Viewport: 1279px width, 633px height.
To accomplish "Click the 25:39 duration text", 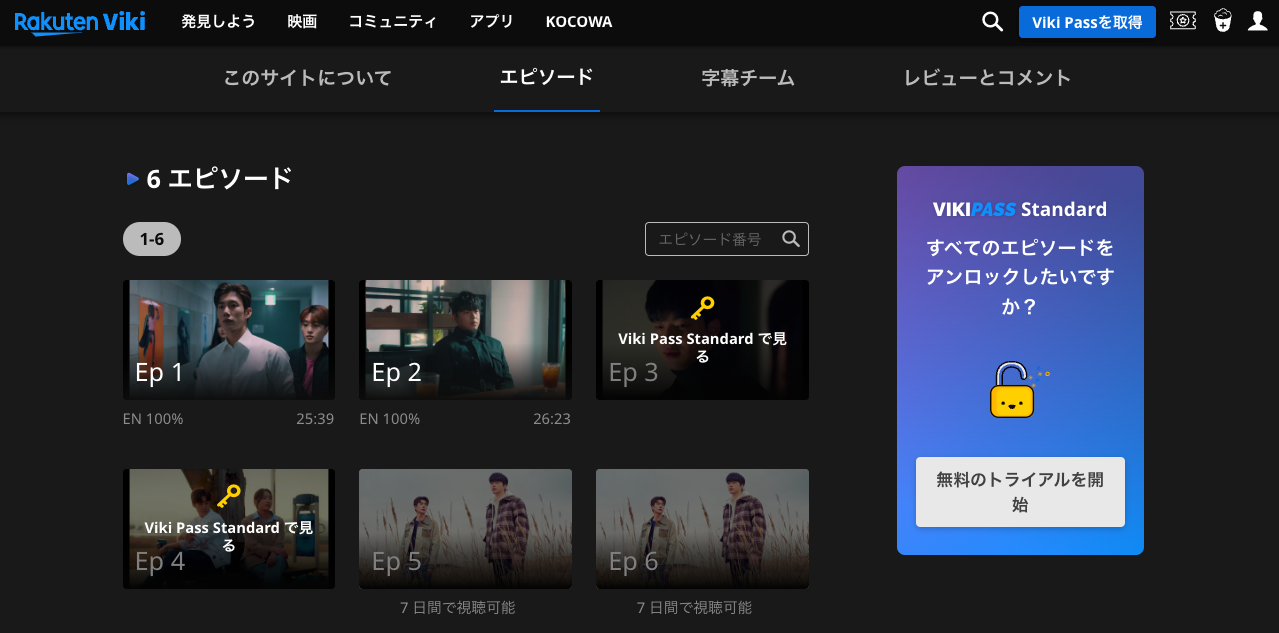I will pyautogui.click(x=315, y=419).
